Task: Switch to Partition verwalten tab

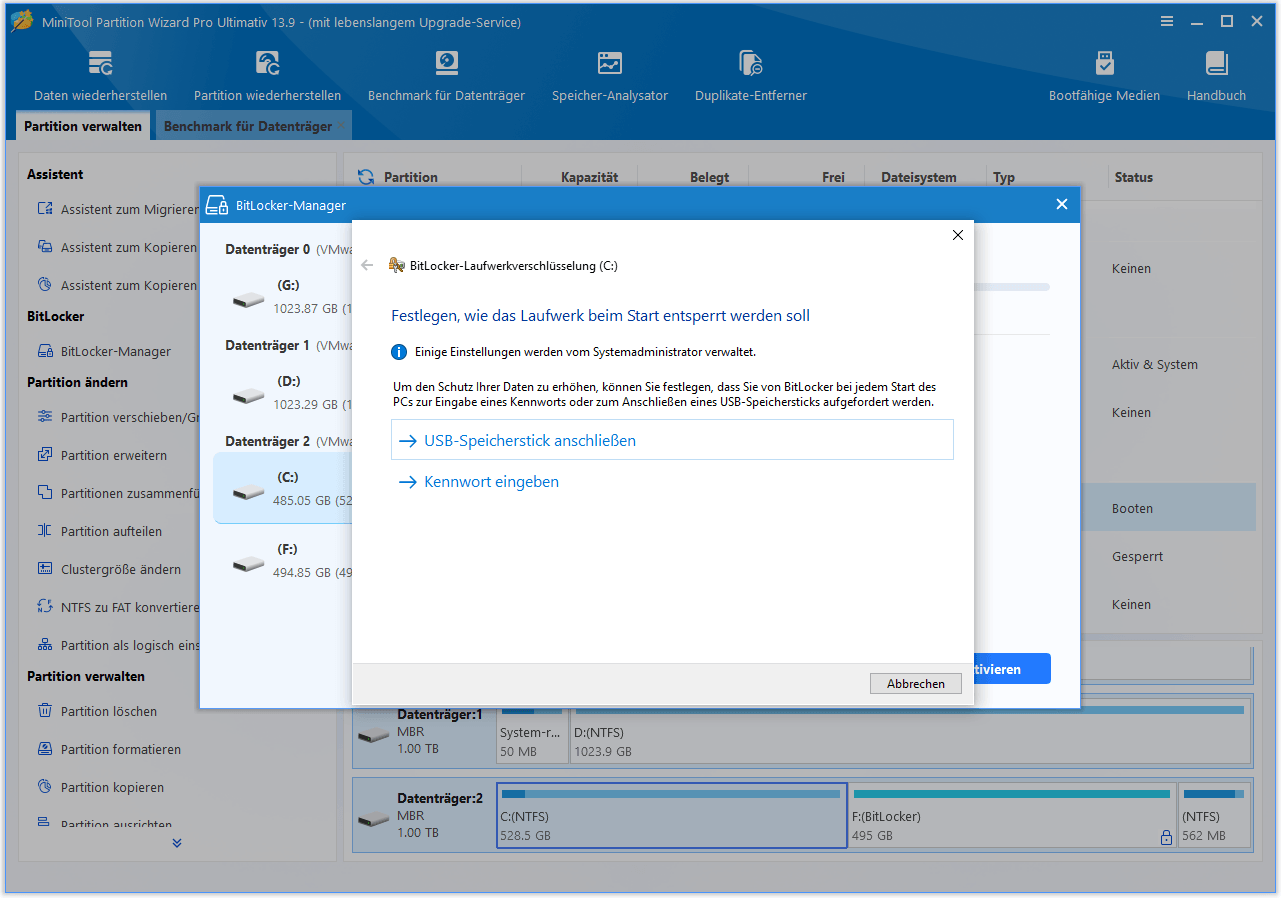Action: coord(84,126)
